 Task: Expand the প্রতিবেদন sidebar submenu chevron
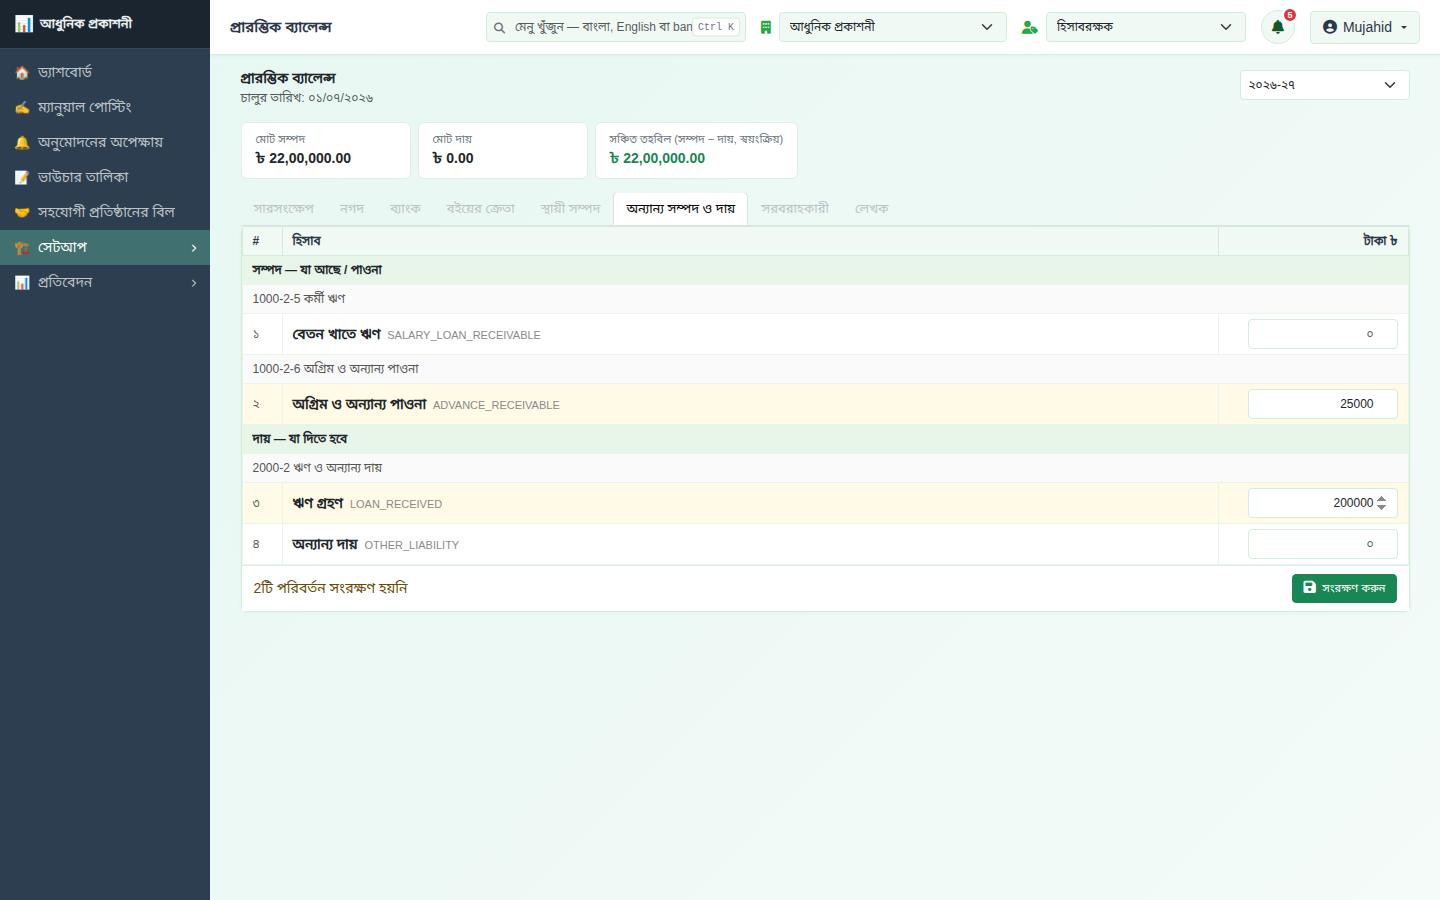[194, 283]
